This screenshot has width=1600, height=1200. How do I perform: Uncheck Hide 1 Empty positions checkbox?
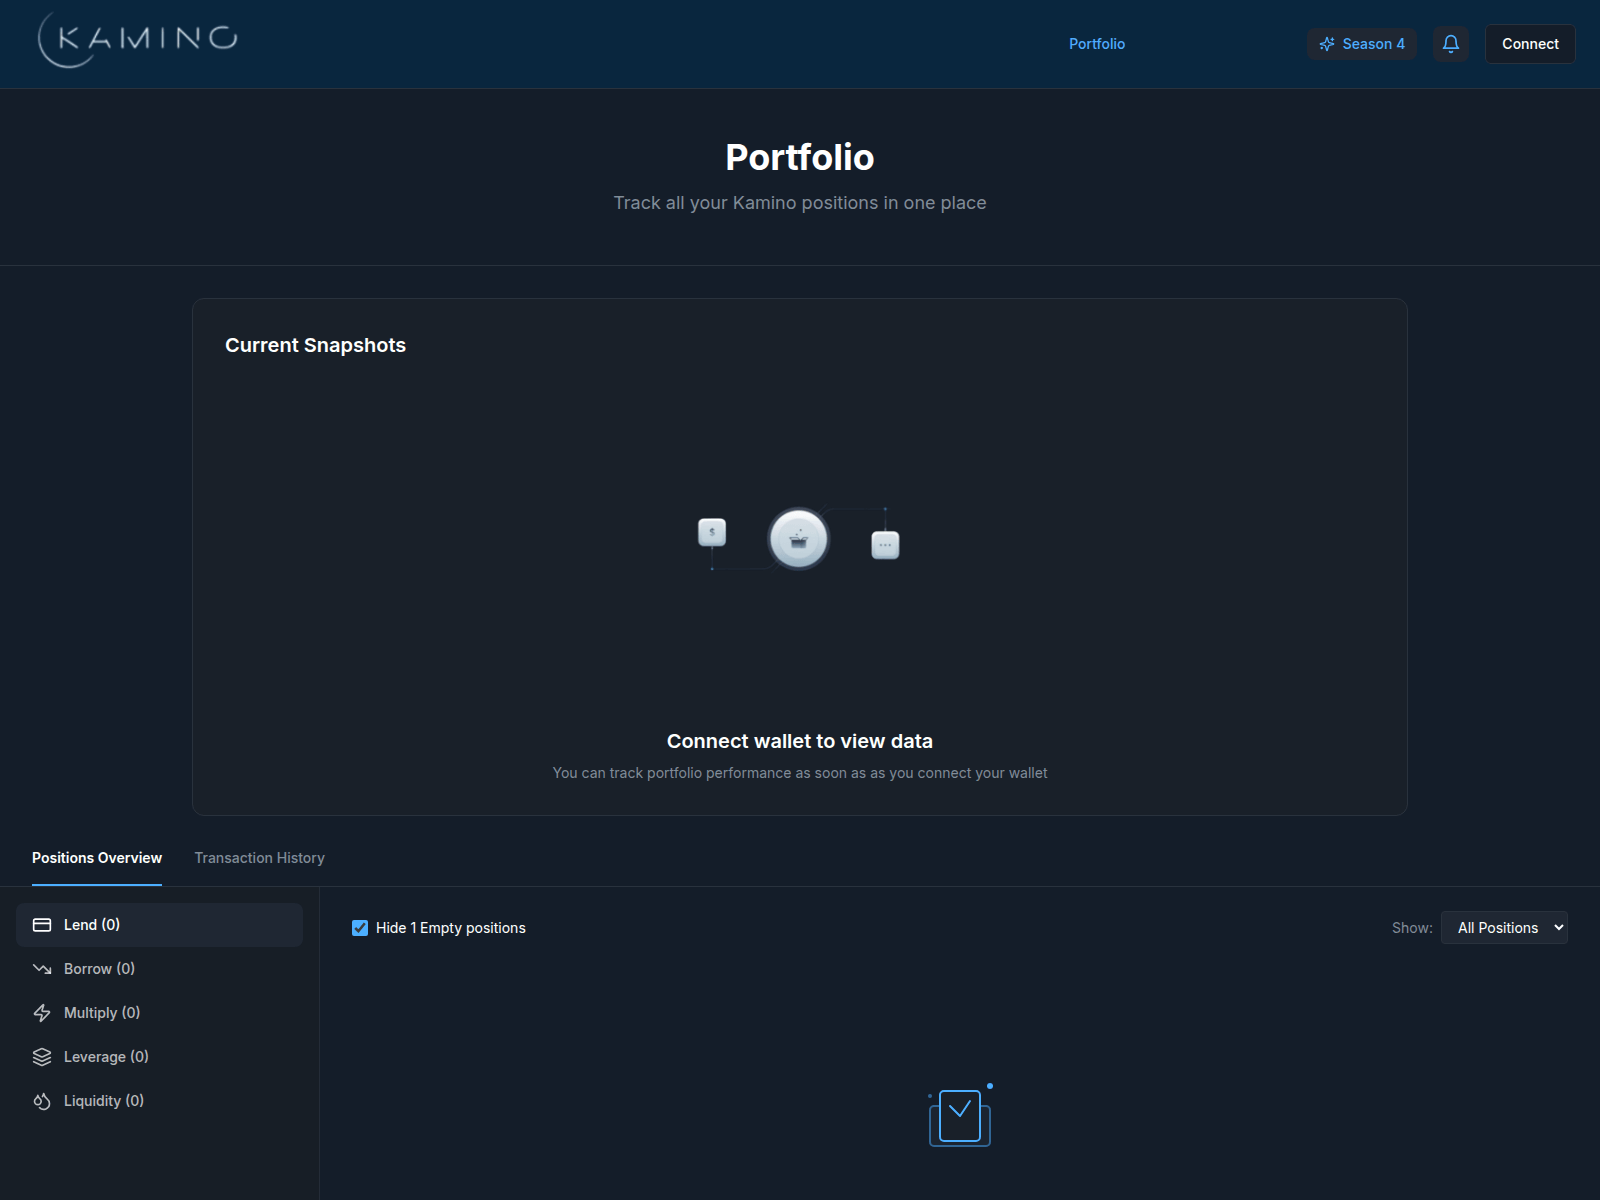360,928
